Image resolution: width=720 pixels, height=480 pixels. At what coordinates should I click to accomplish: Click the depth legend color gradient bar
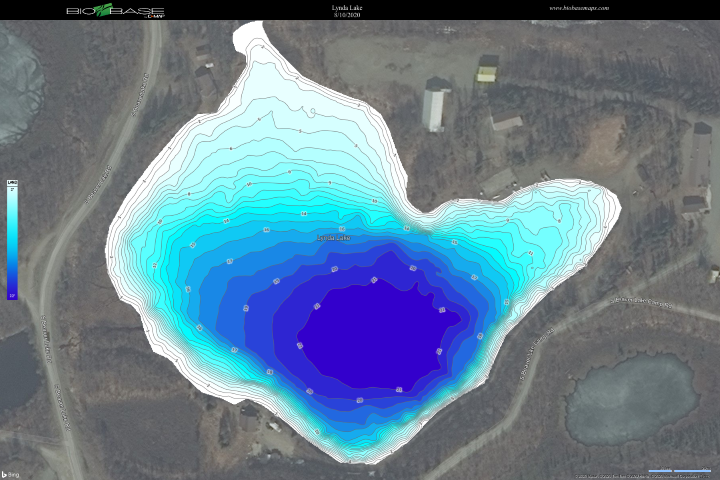pos(12,243)
